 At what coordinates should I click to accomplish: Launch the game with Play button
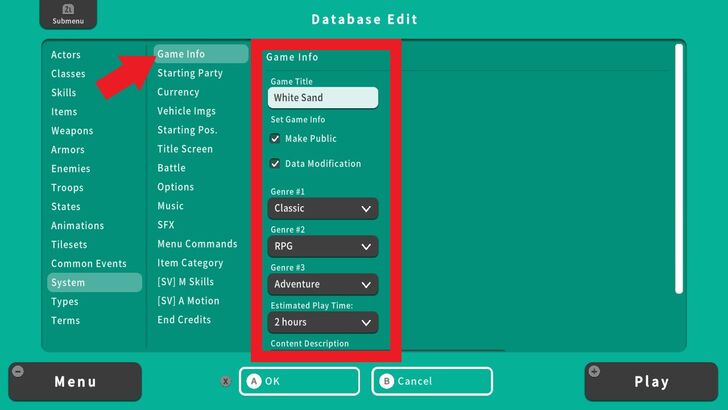tap(651, 382)
